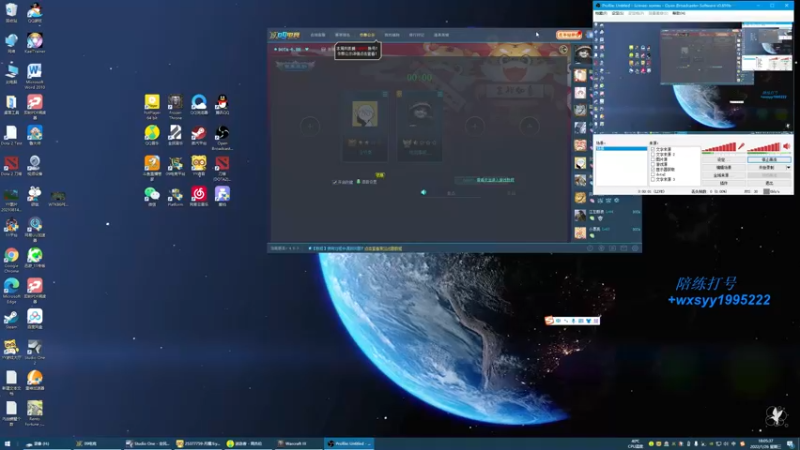Click Stop Streaming button in OBS
Viewport: 800px width, 450px height.
(x=769, y=160)
